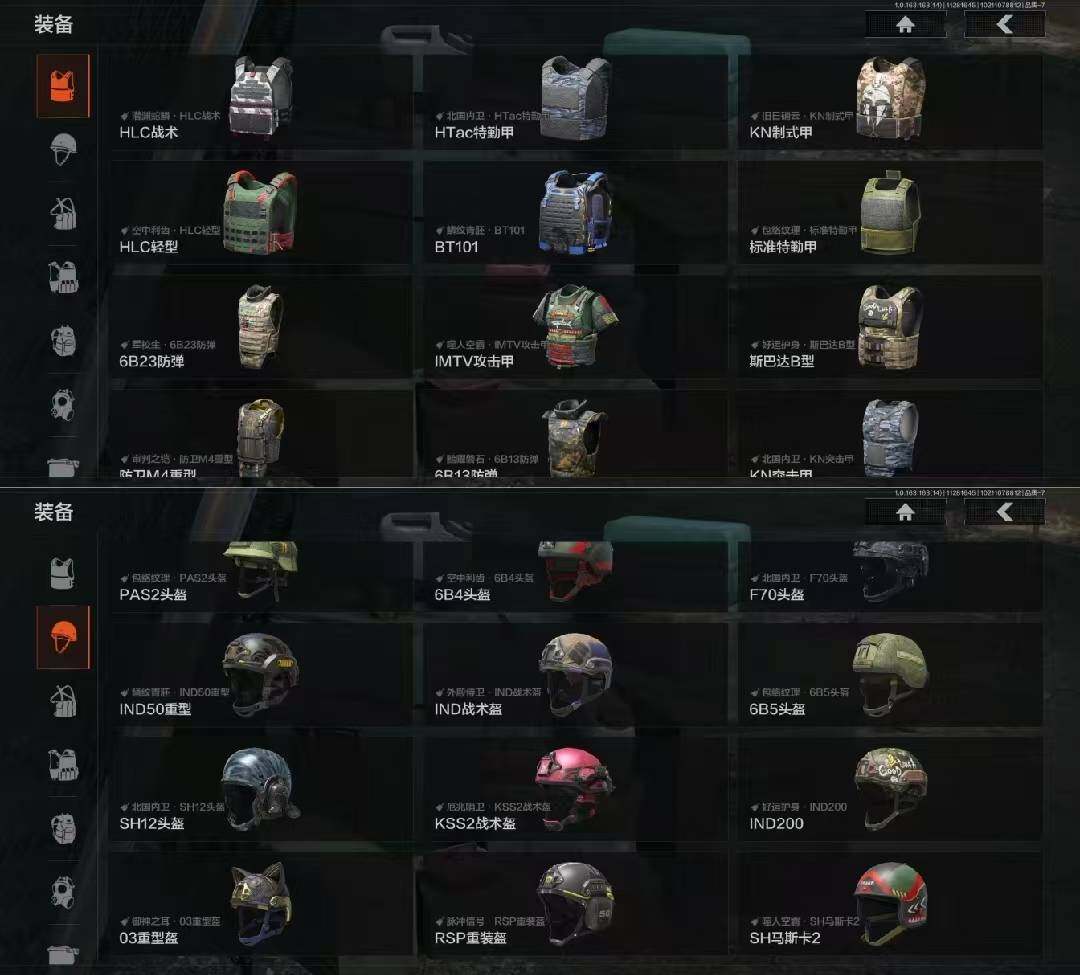Select the BT101 blue armor vest
1080x975 pixels.
point(576,213)
